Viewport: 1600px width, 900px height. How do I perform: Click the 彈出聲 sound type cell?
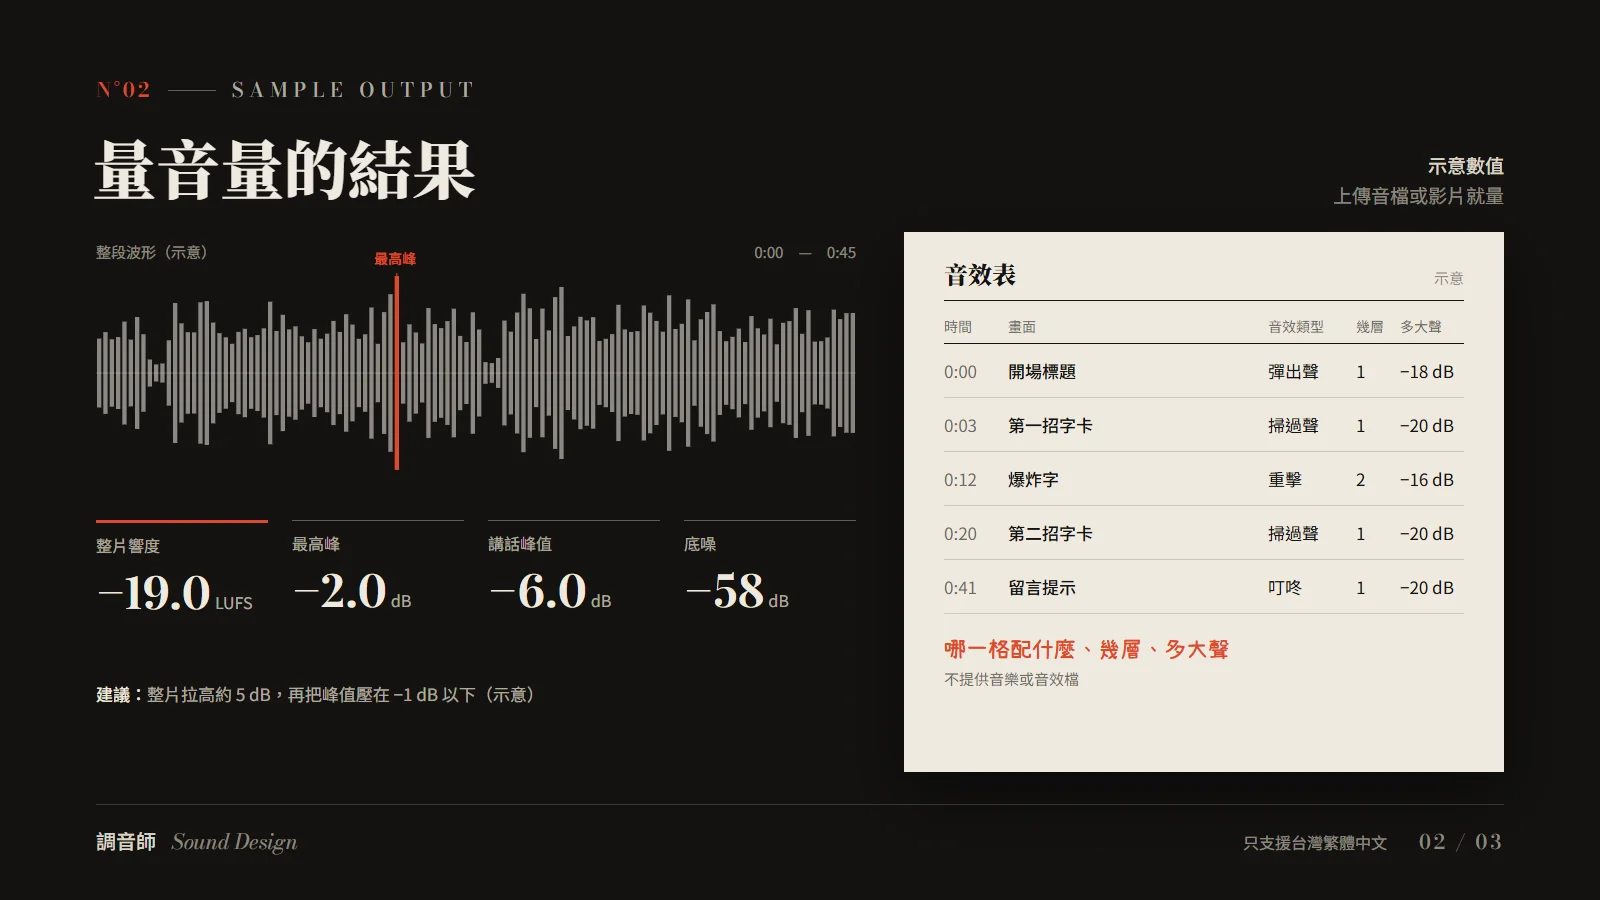pos(1293,372)
